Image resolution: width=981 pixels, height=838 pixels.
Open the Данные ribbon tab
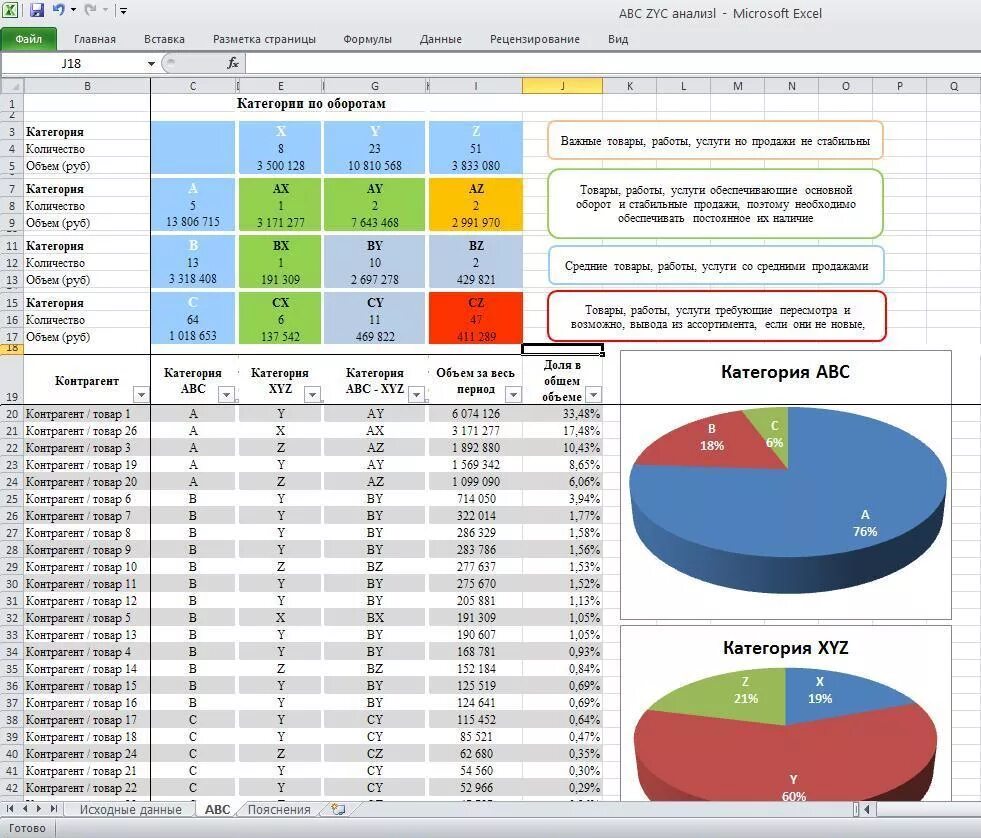point(440,39)
